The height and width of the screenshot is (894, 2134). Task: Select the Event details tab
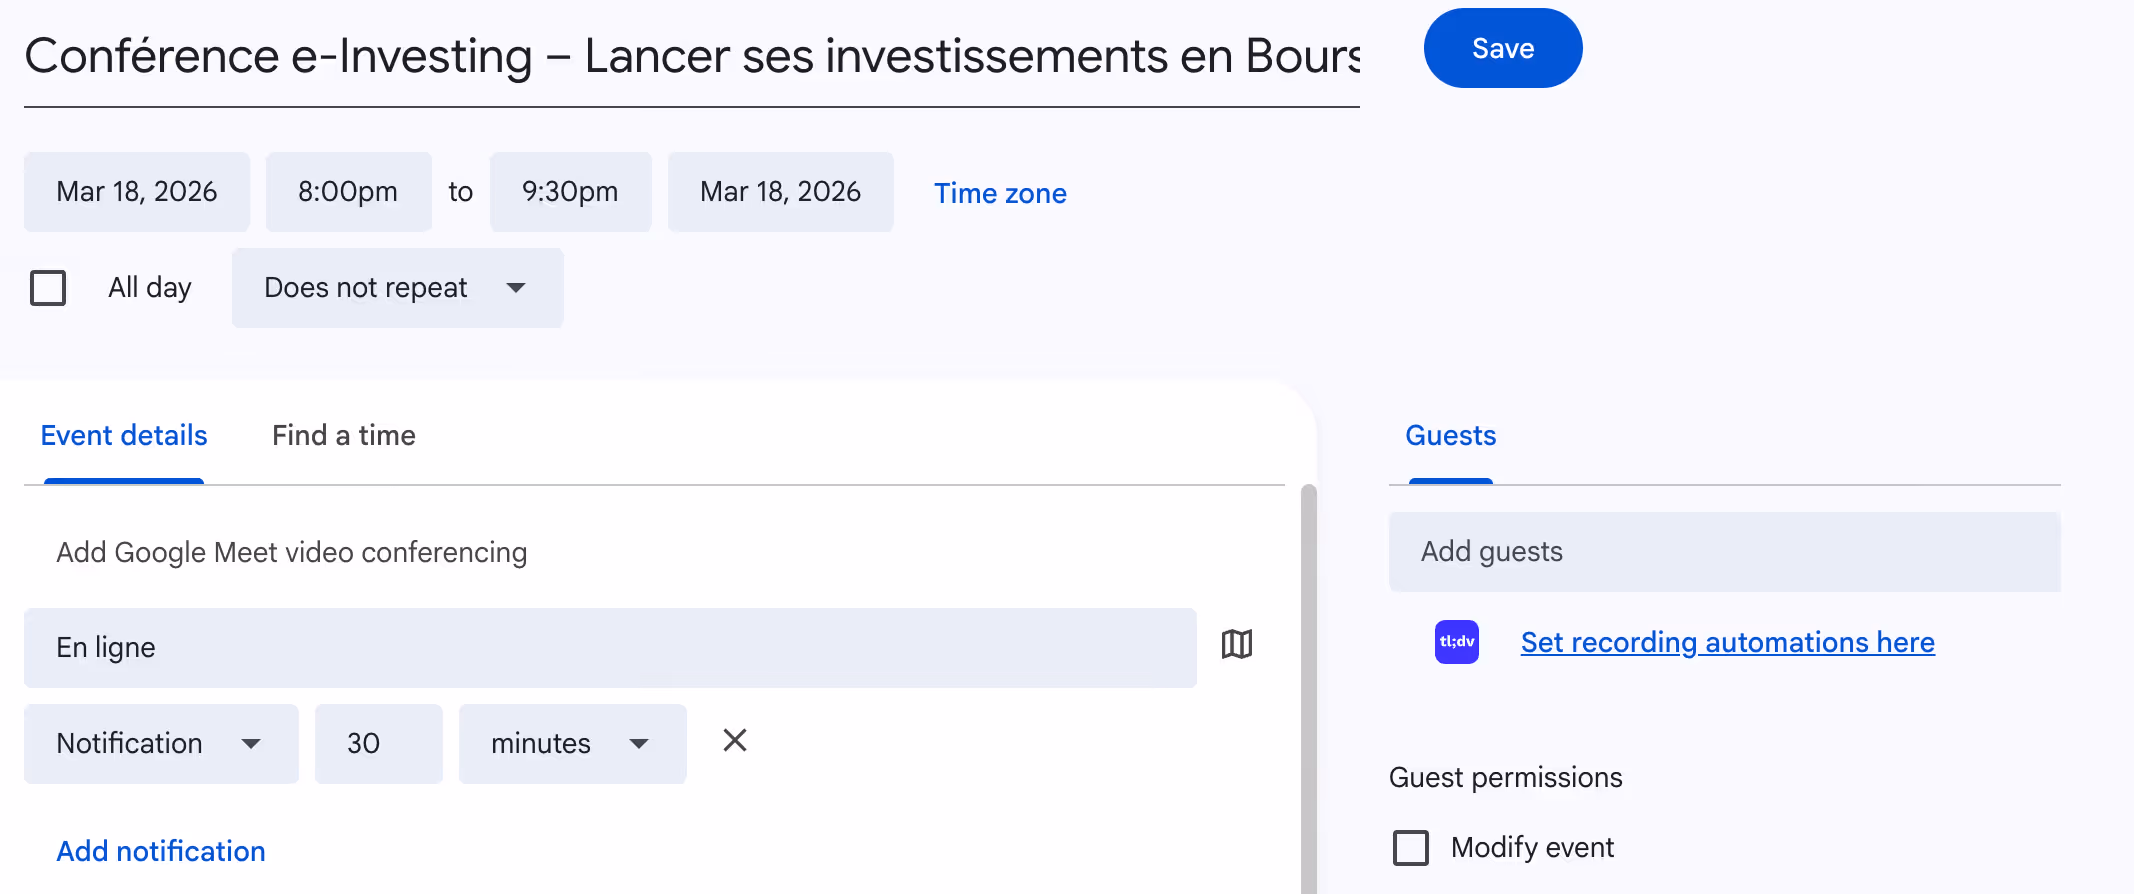[x=124, y=436]
